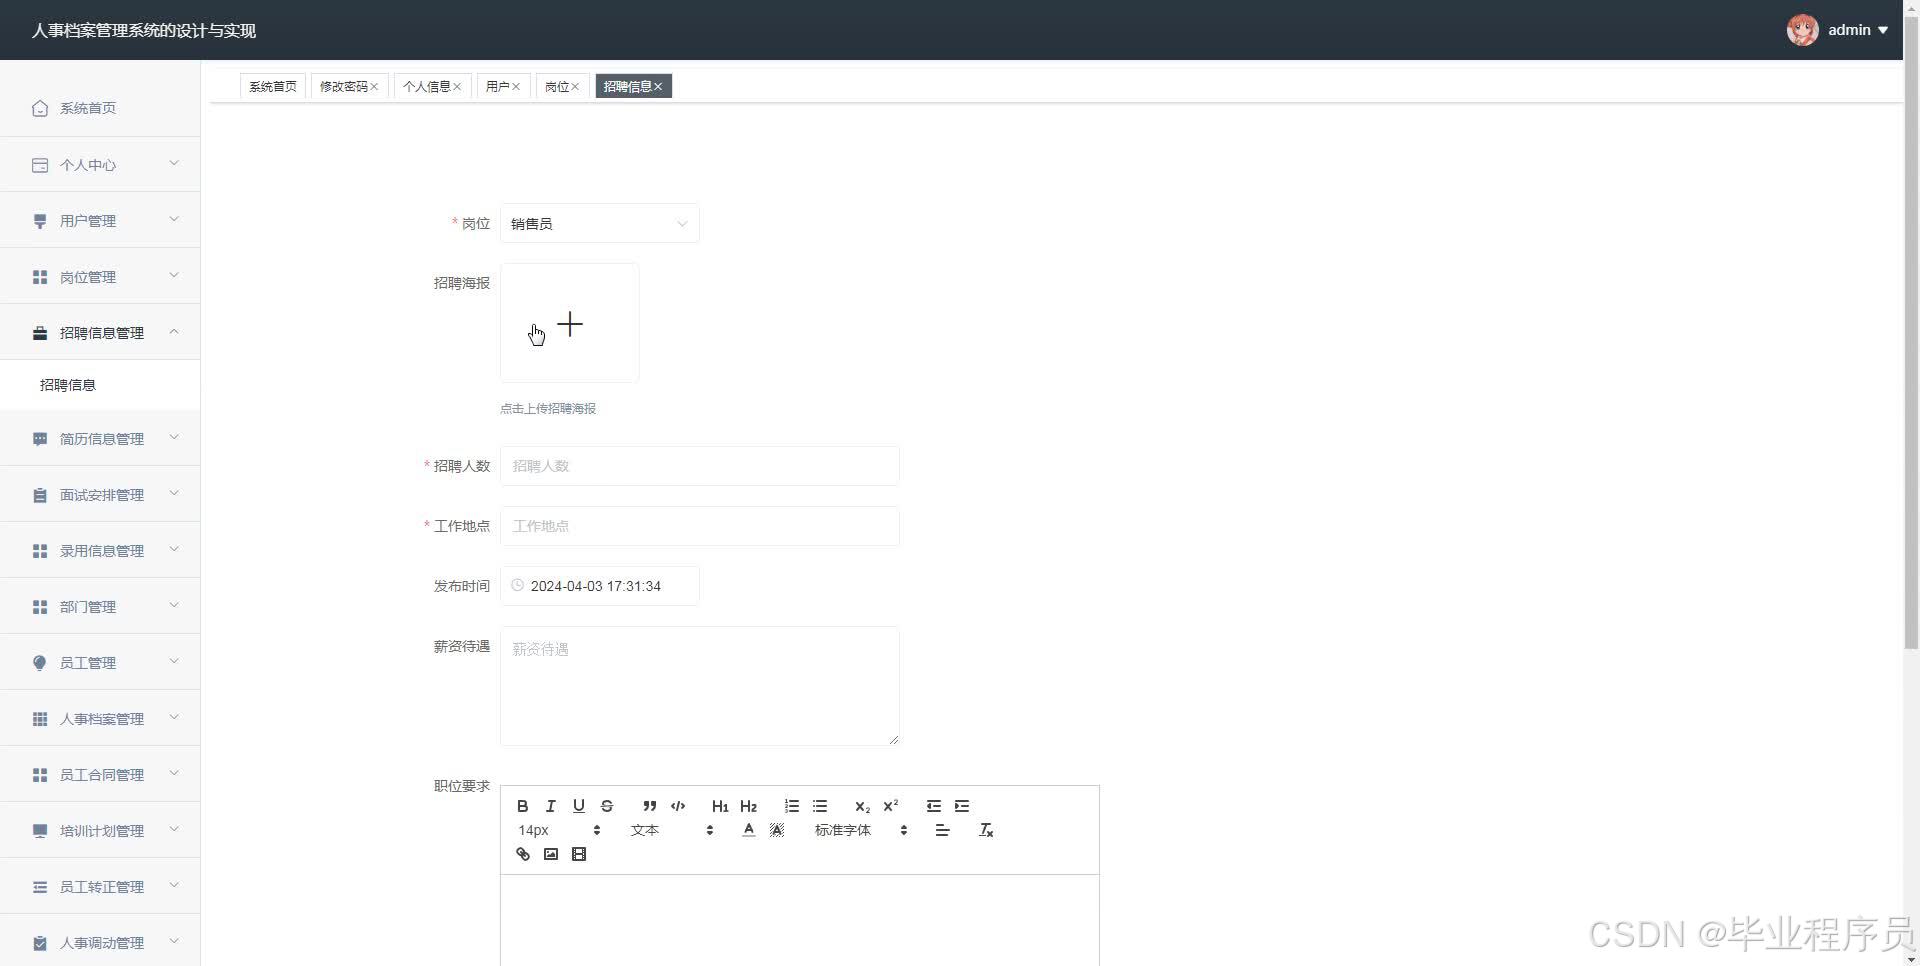Apply Heading 2 style
The height and width of the screenshot is (966, 1920).
(748, 806)
